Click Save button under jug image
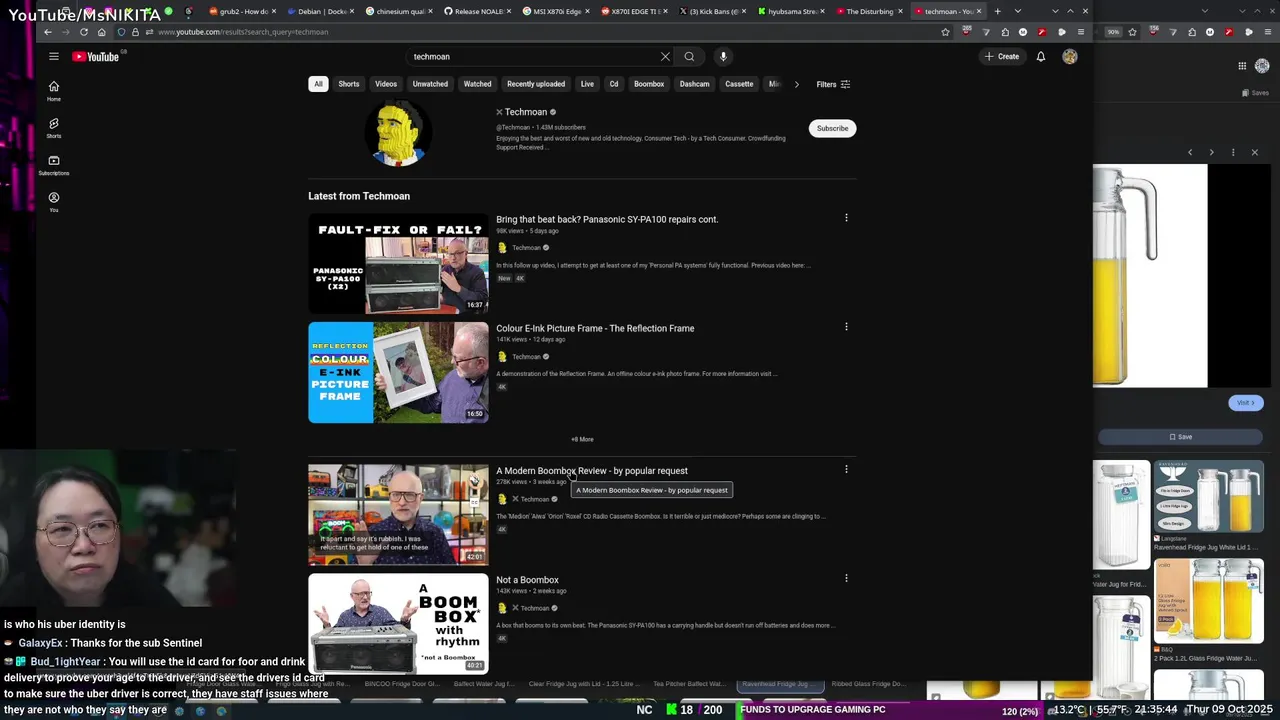 point(1180,437)
